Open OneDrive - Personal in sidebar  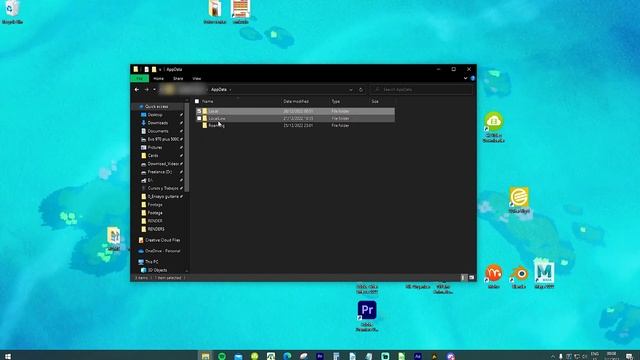(x=162, y=251)
